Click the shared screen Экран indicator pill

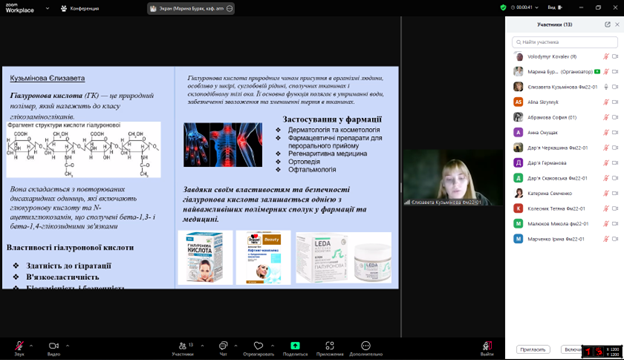point(191,8)
